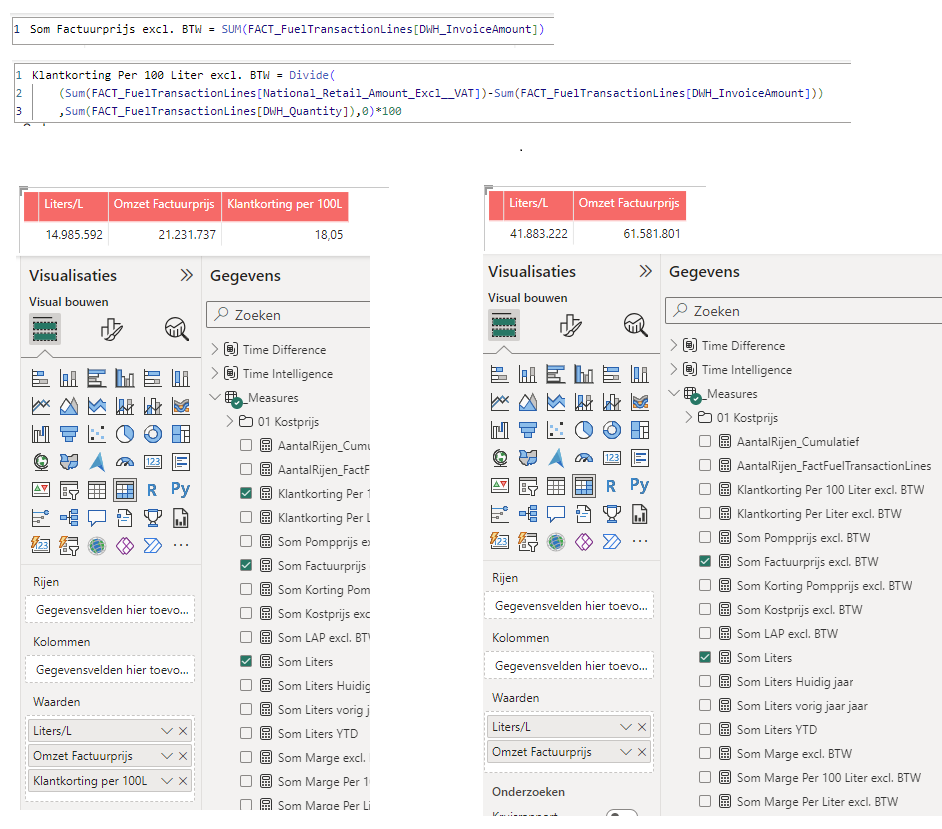Collapse _Measures table in left Gegevens pane
This screenshot has width=942, height=829.
click(215, 397)
